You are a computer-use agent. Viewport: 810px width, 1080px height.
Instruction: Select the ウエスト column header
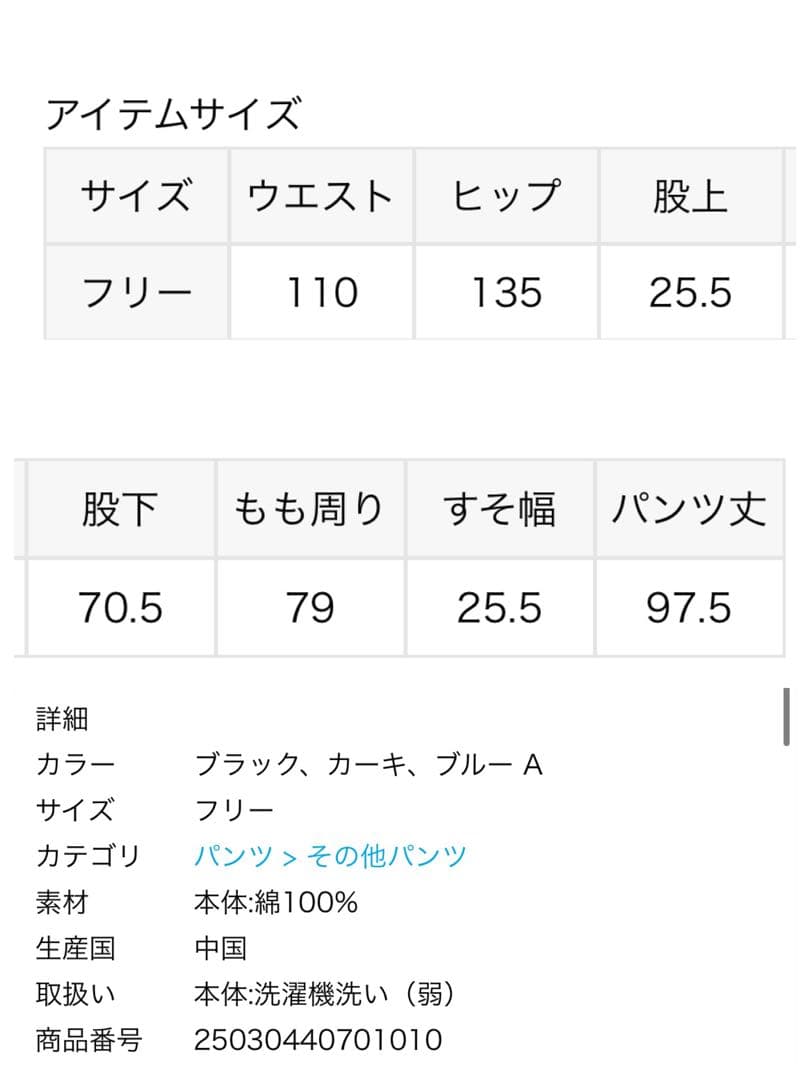click(320, 196)
